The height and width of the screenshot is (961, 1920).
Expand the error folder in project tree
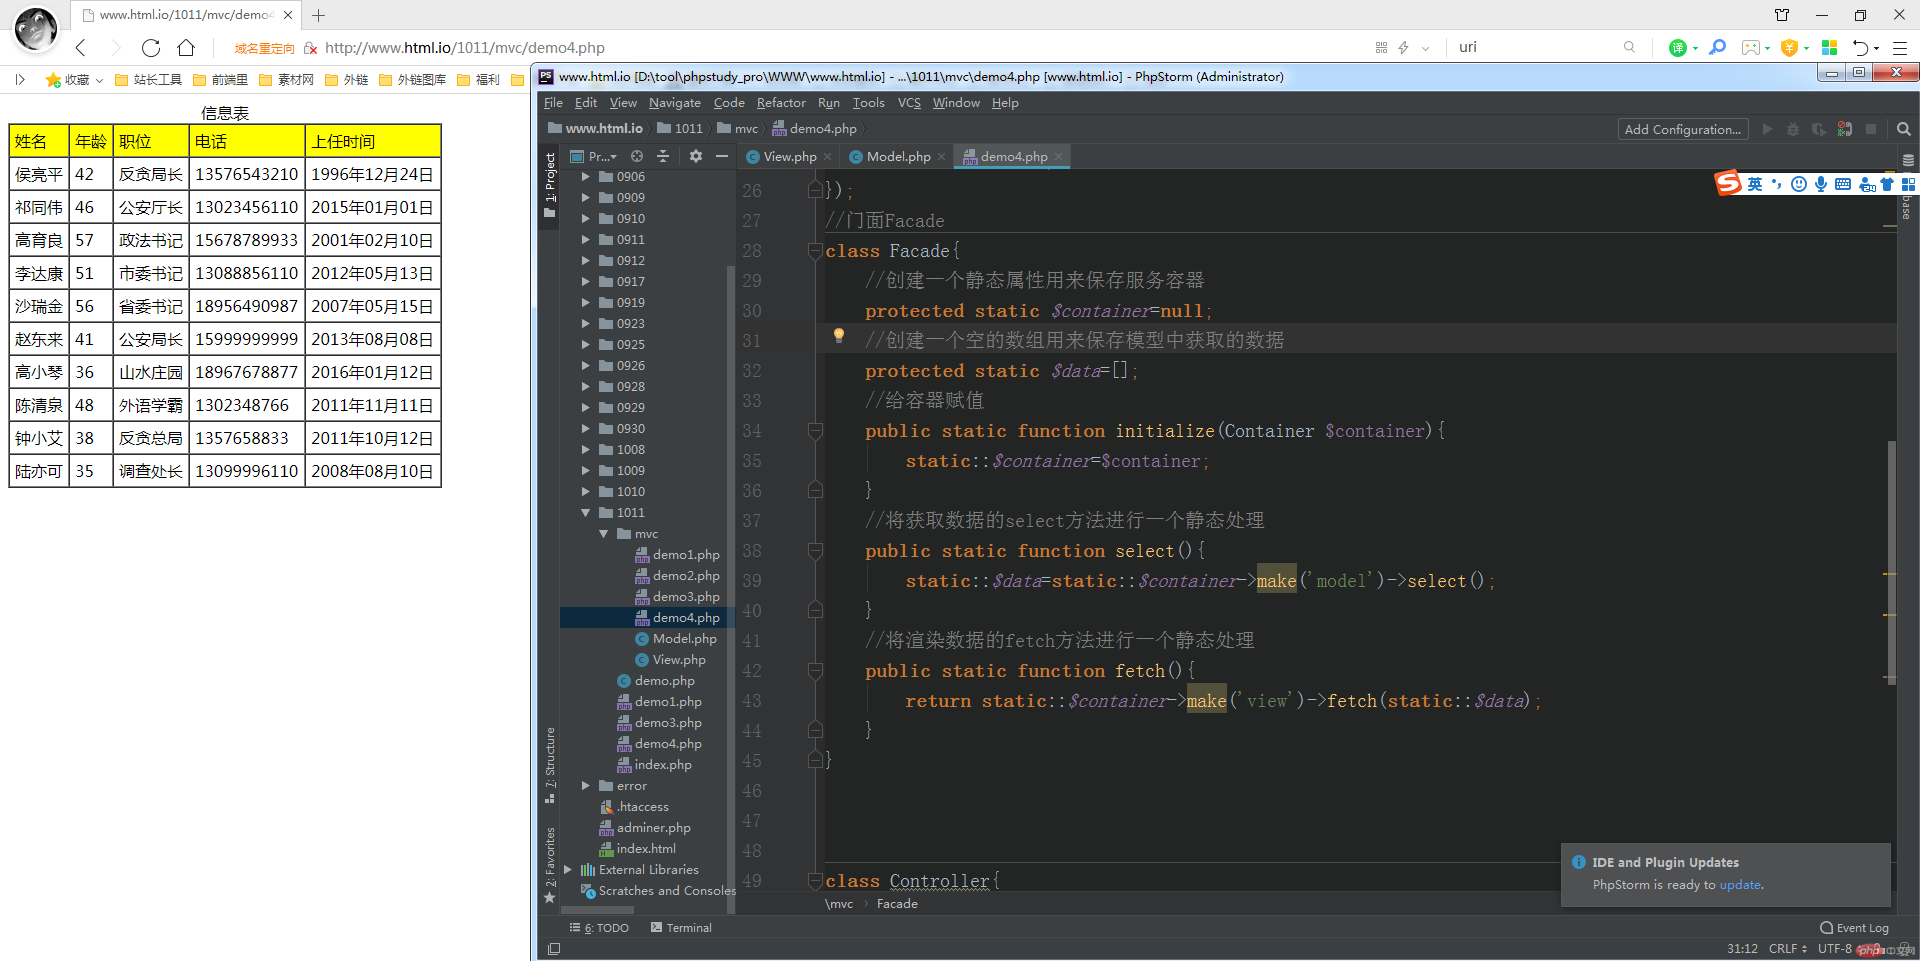(x=586, y=786)
